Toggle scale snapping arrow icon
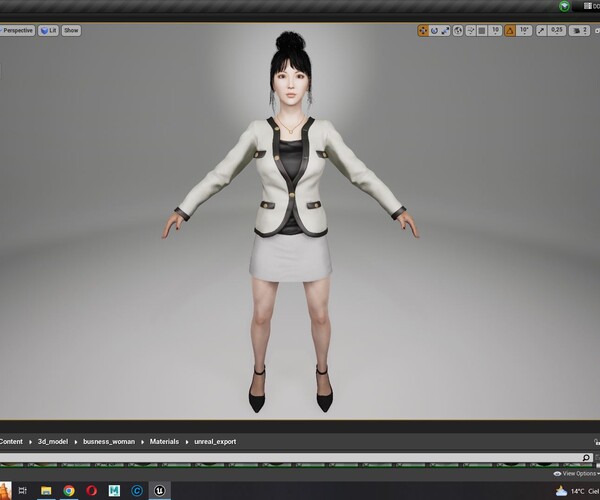Image resolution: width=600 pixels, height=500 pixels. click(541, 31)
